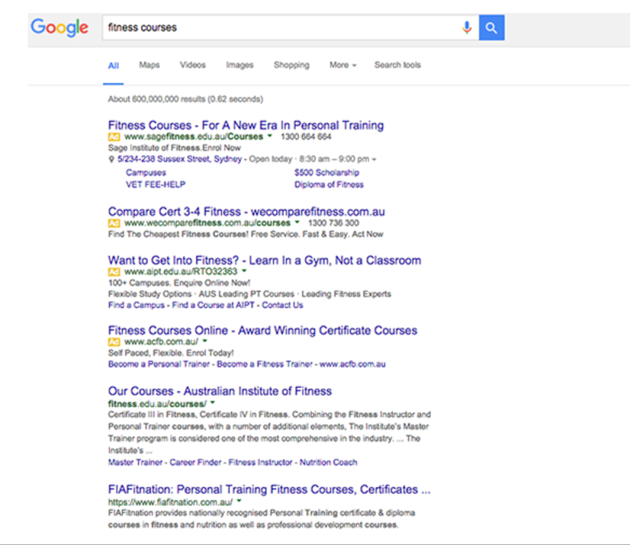Click the Find a Campus sitelink
The width and height of the screenshot is (630, 545).
click(x=136, y=305)
